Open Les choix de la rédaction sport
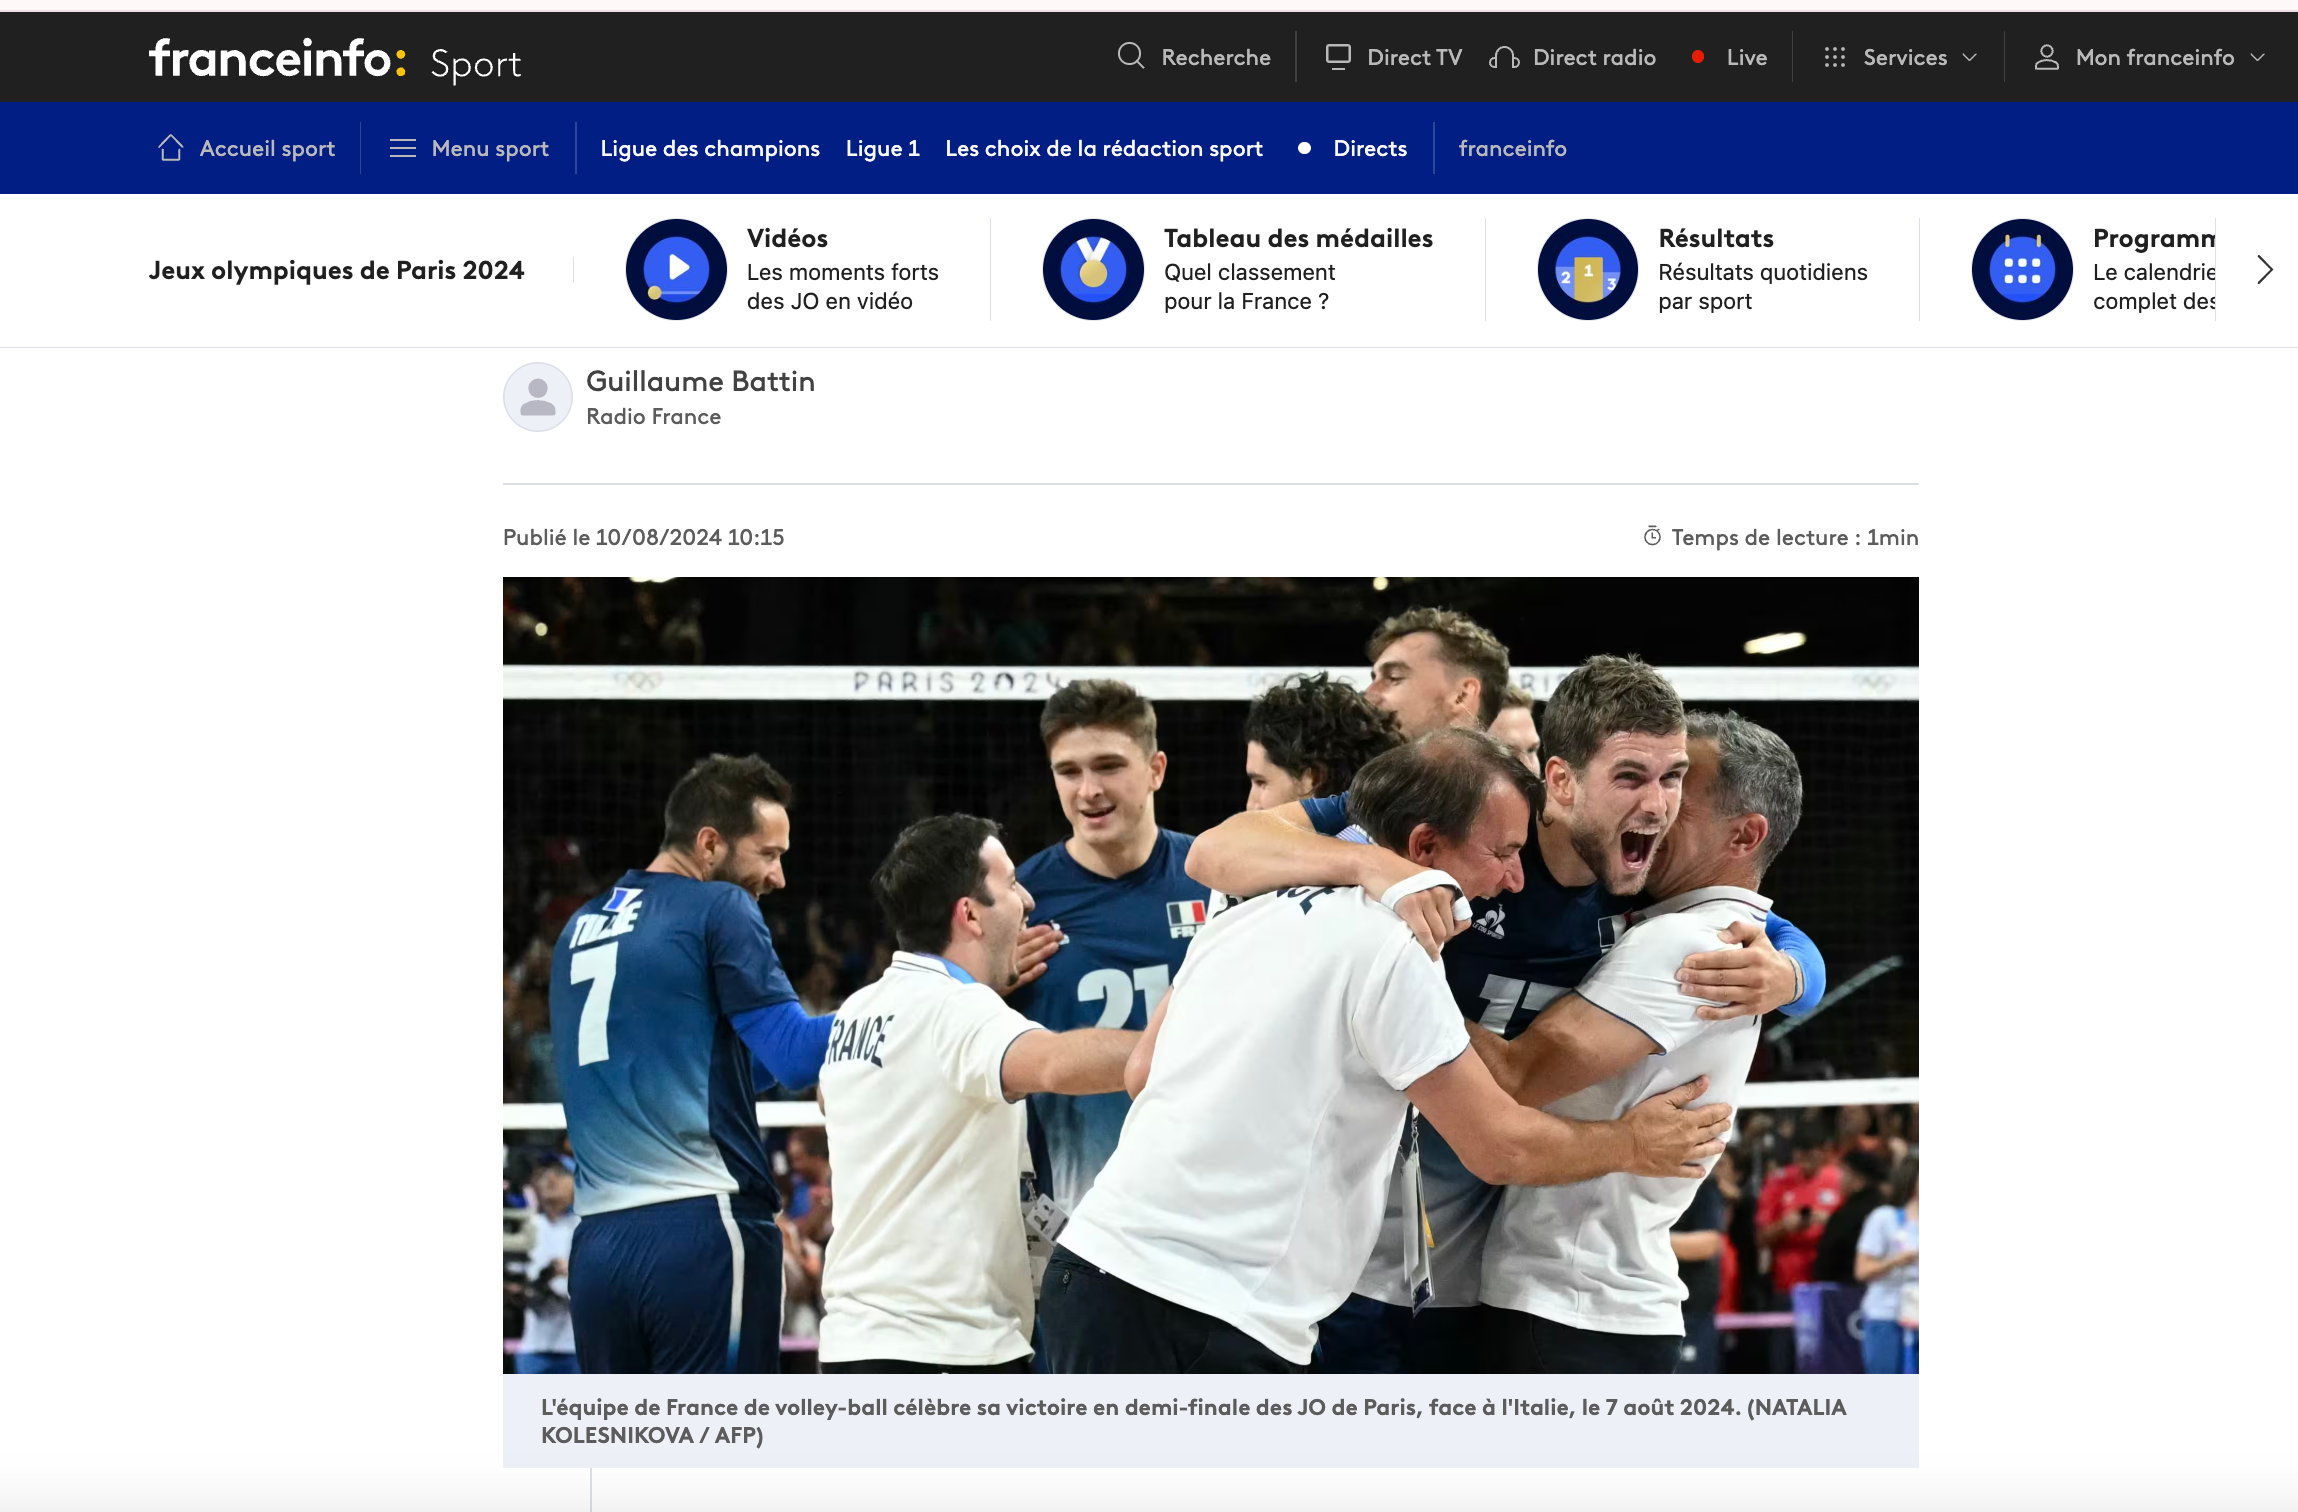This screenshot has height=1512, width=2298. click(x=1104, y=148)
